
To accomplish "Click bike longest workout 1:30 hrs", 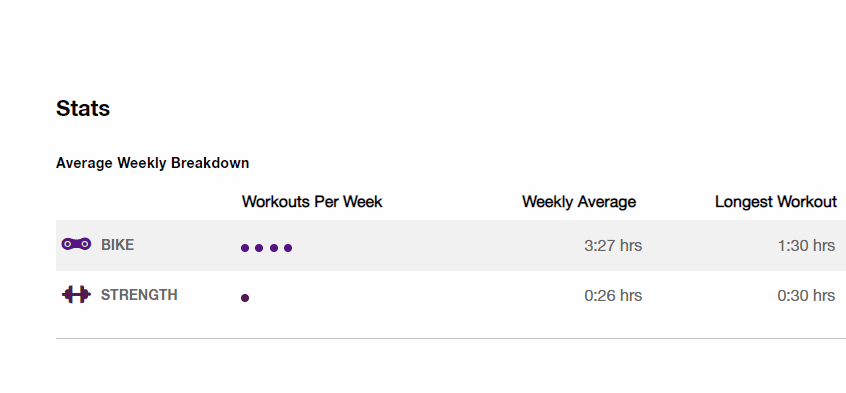I will coord(806,246).
